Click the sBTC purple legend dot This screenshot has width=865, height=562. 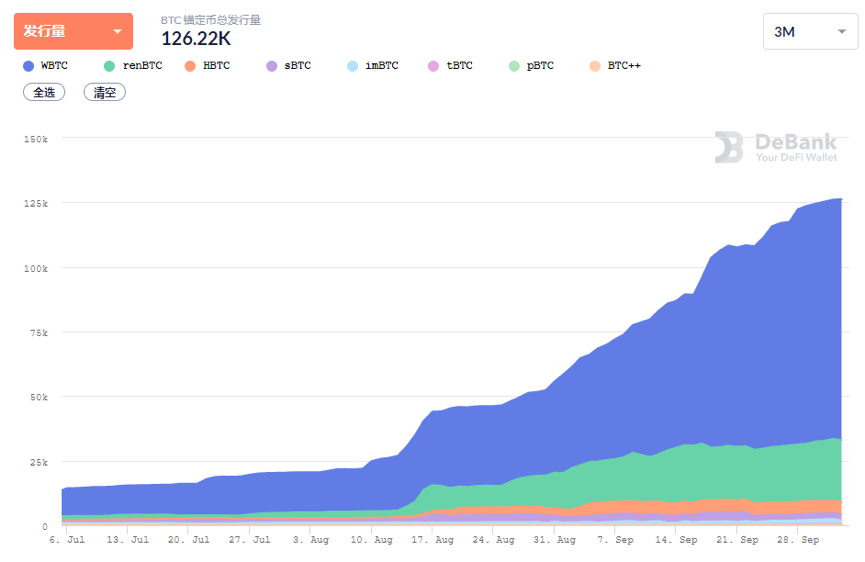click(271, 66)
